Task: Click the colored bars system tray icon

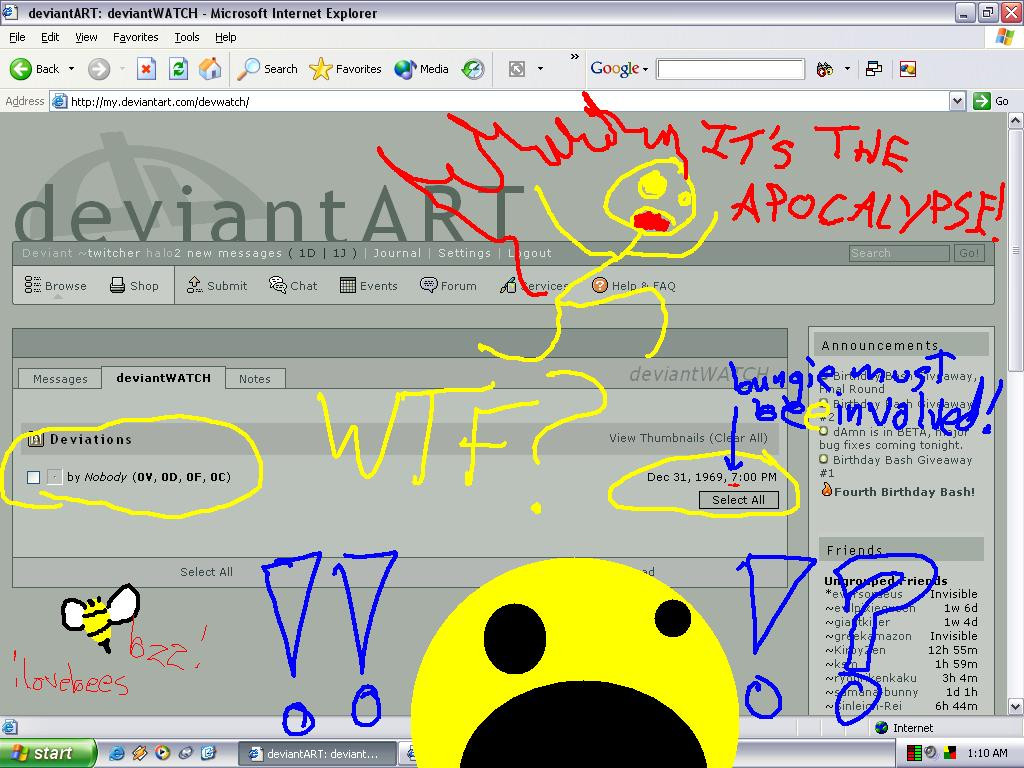Action: click(x=914, y=753)
